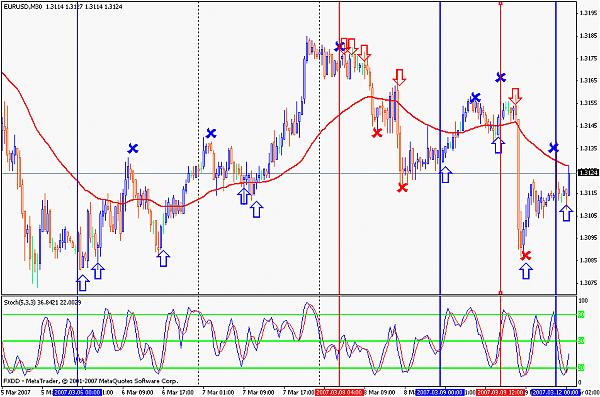
Task: Click the 6 Mar 09:00 time axis label
Action: 137,392
